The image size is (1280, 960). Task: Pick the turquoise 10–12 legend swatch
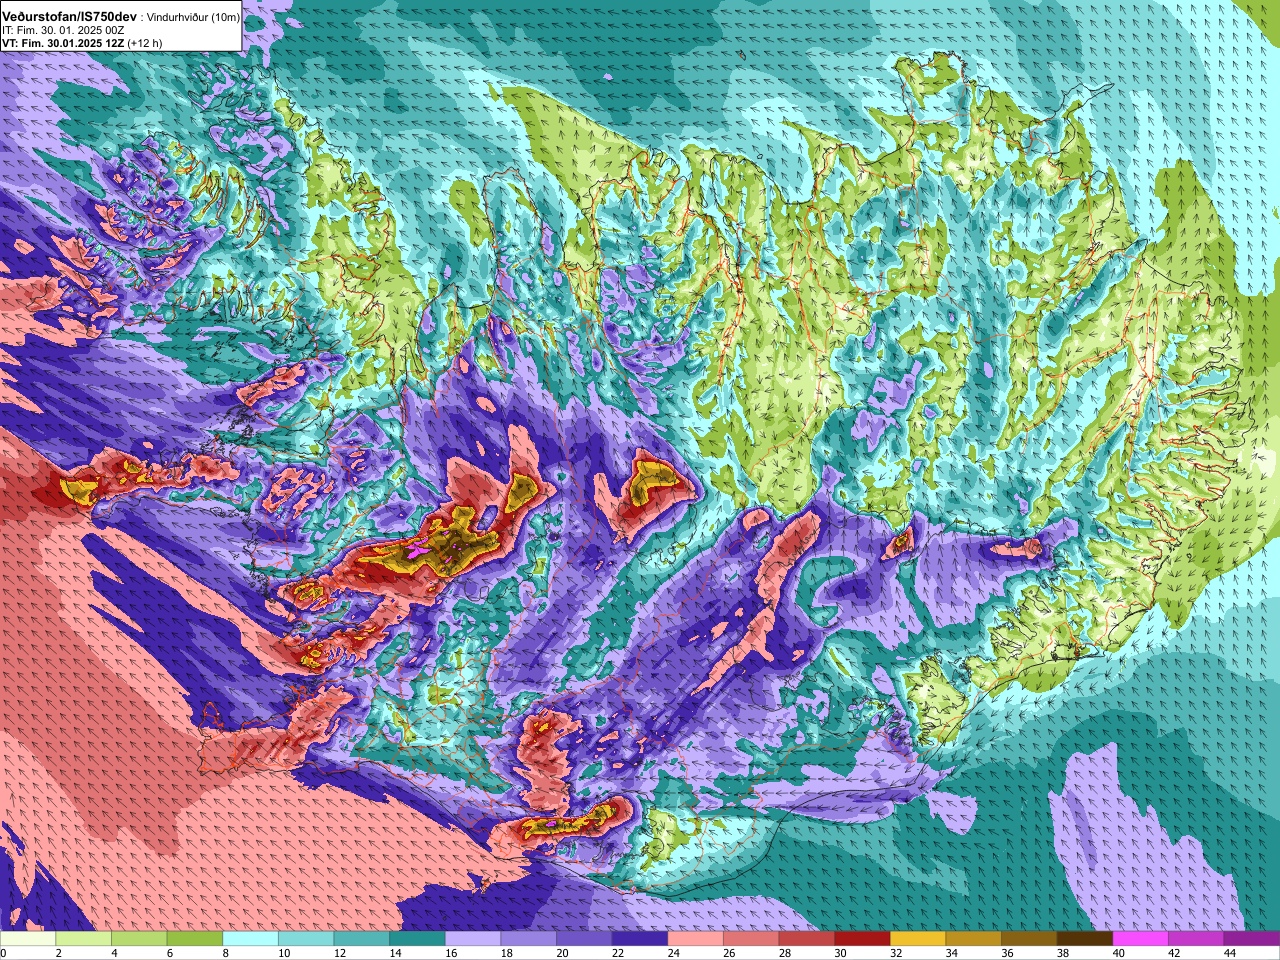pyautogui.click(x=306, y=939)
